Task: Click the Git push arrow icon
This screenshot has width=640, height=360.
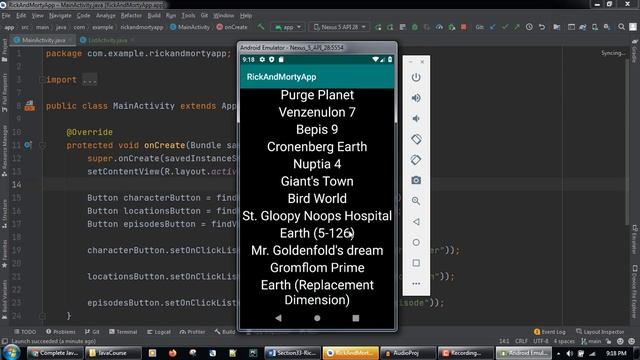Action: [517, 27]
